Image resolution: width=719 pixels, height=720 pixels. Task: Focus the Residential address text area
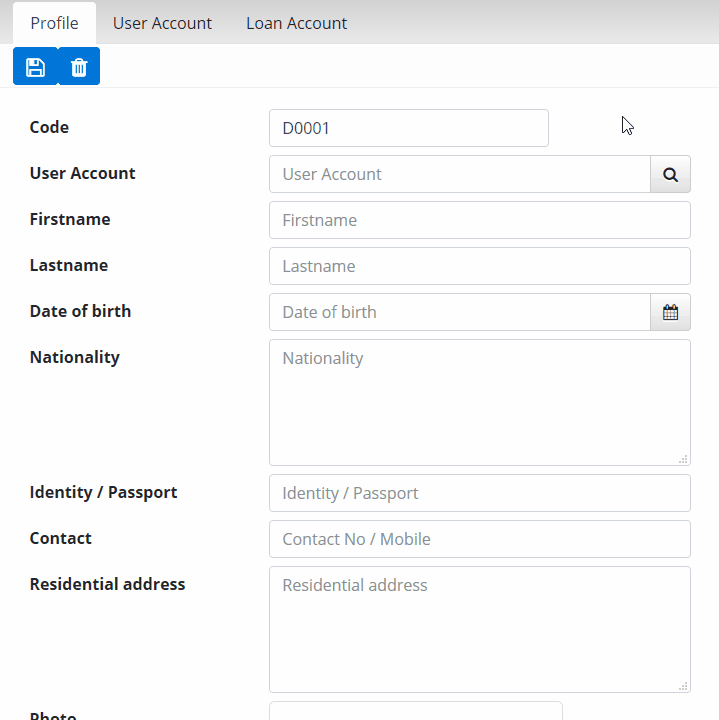480,630
